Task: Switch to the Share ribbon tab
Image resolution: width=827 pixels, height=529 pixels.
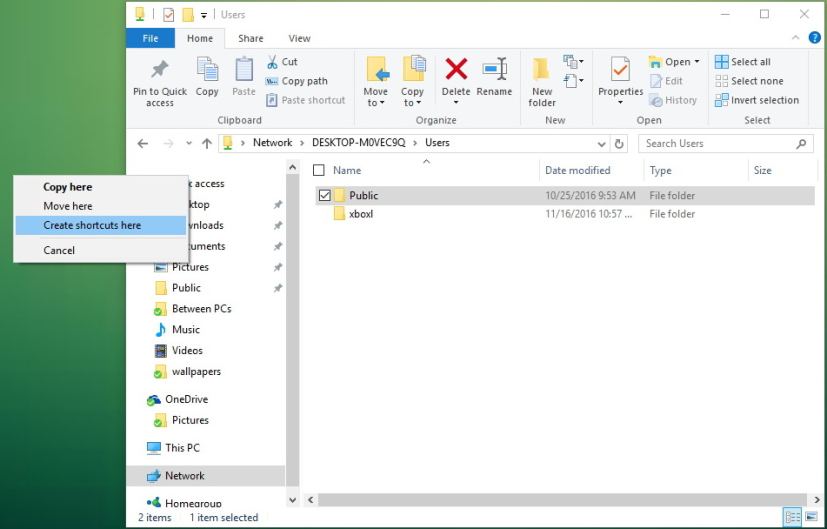Action: [251, 38]
